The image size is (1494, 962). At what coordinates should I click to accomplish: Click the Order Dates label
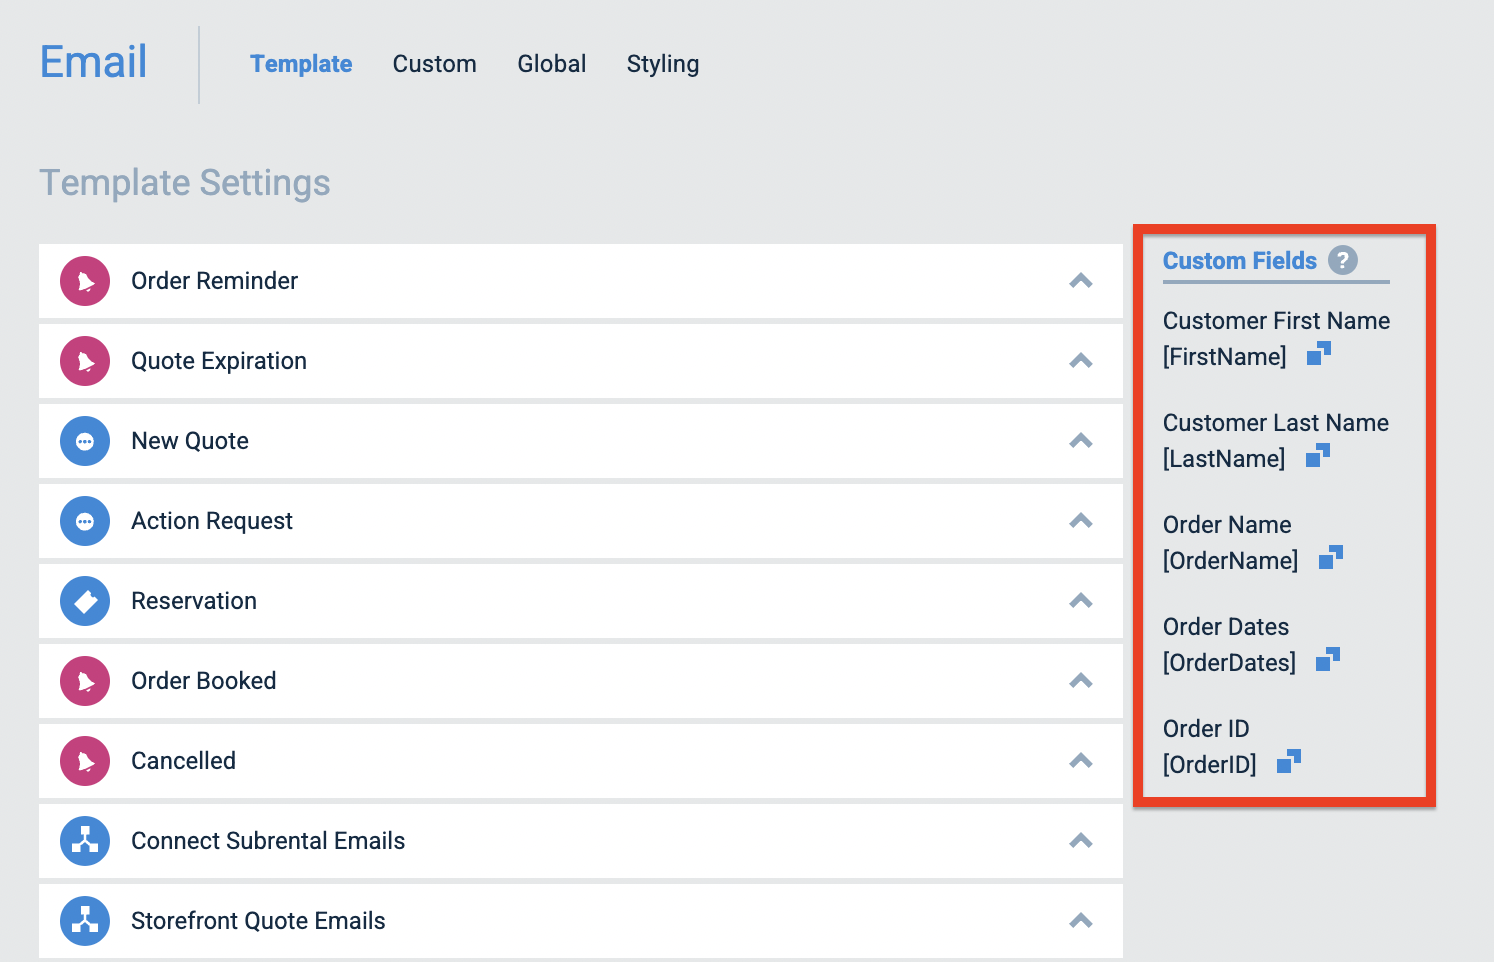(x=1226, y=627)
